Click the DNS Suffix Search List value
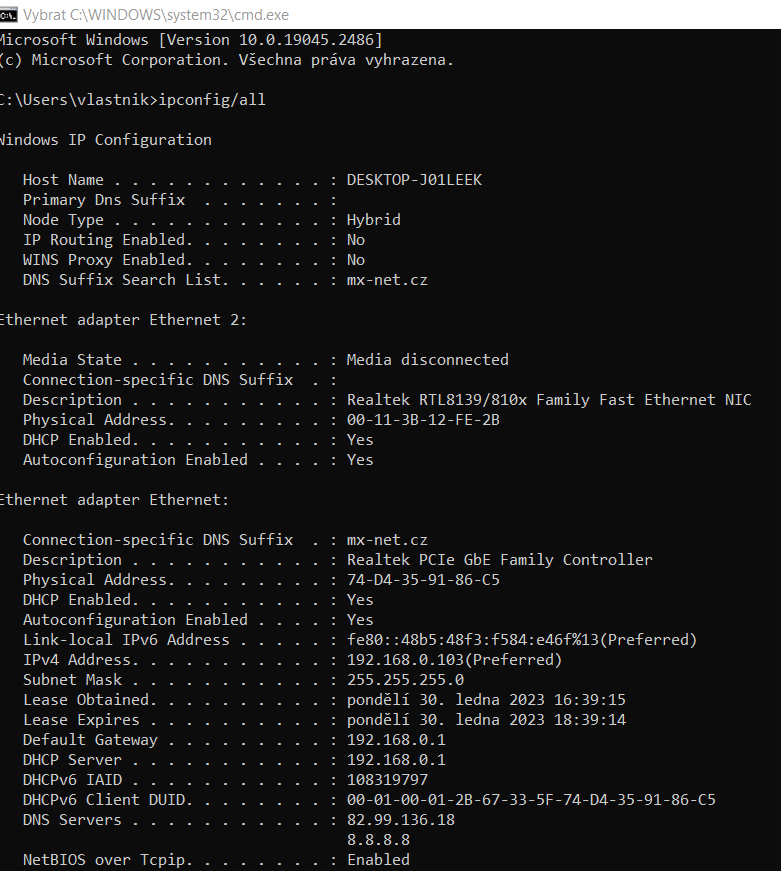 [387, 280]
